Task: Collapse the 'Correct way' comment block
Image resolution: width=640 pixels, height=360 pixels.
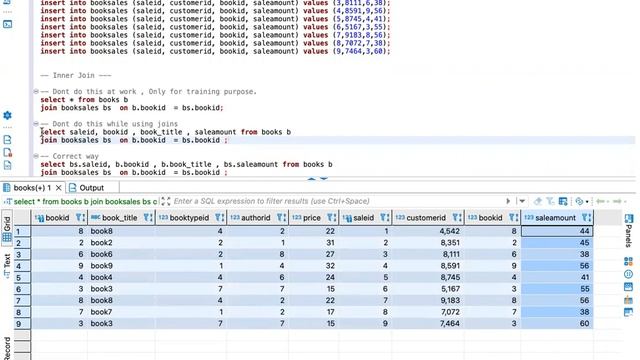Action: [36, 156]
